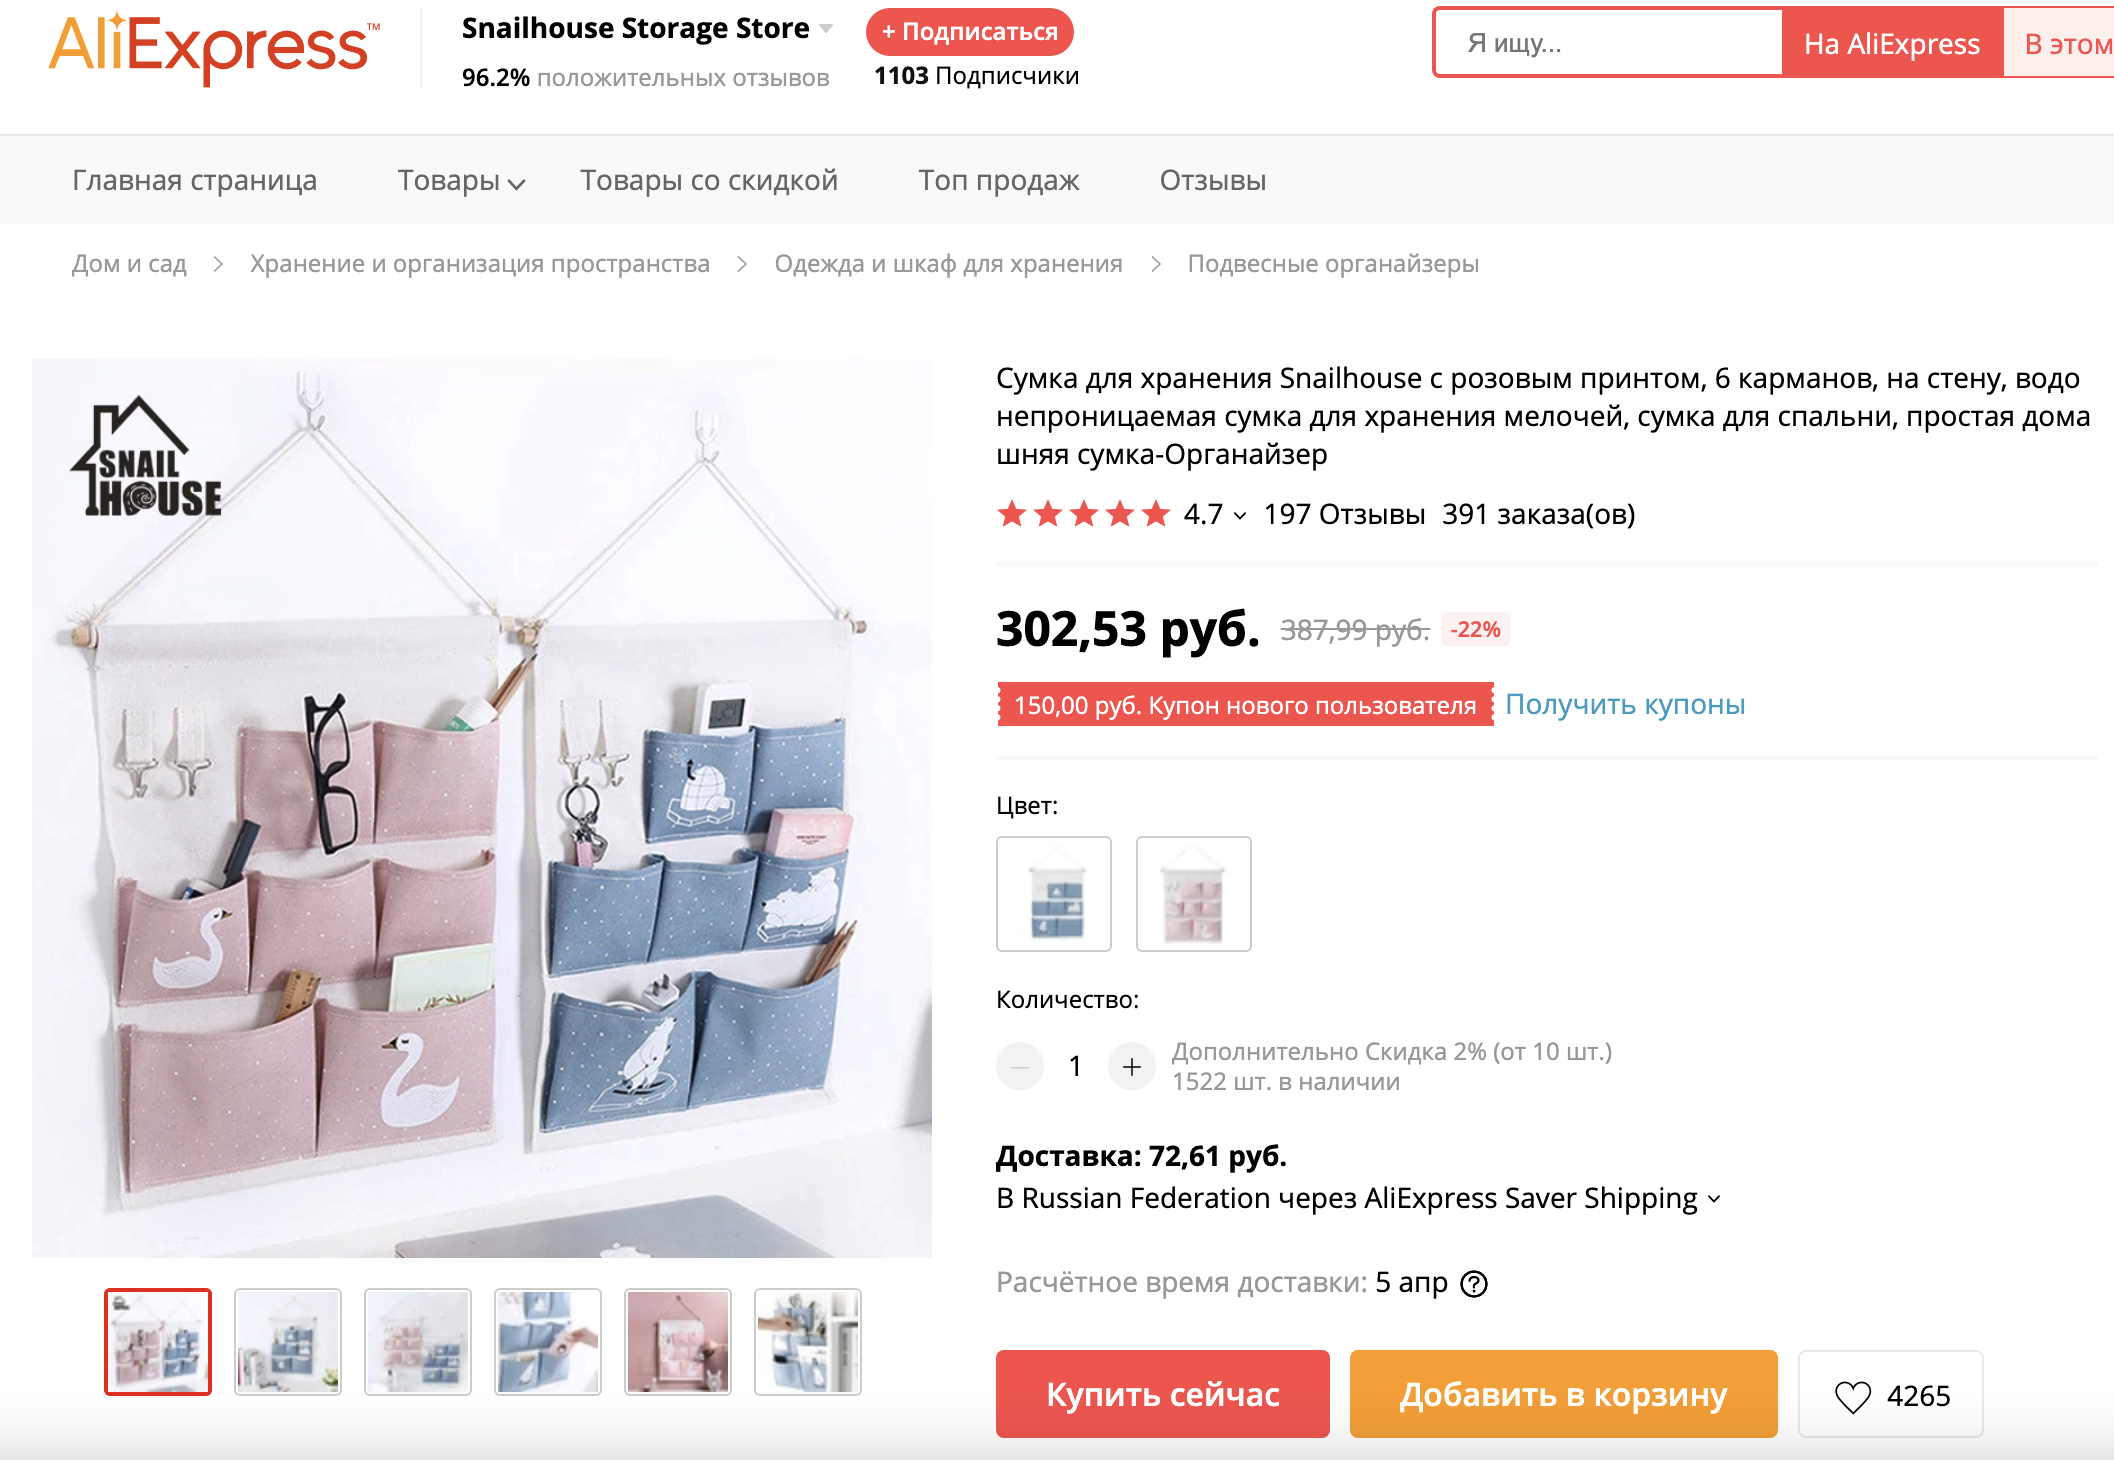Open the Топ продаж tab
2114x1460 pixels.
pos(998,181)
